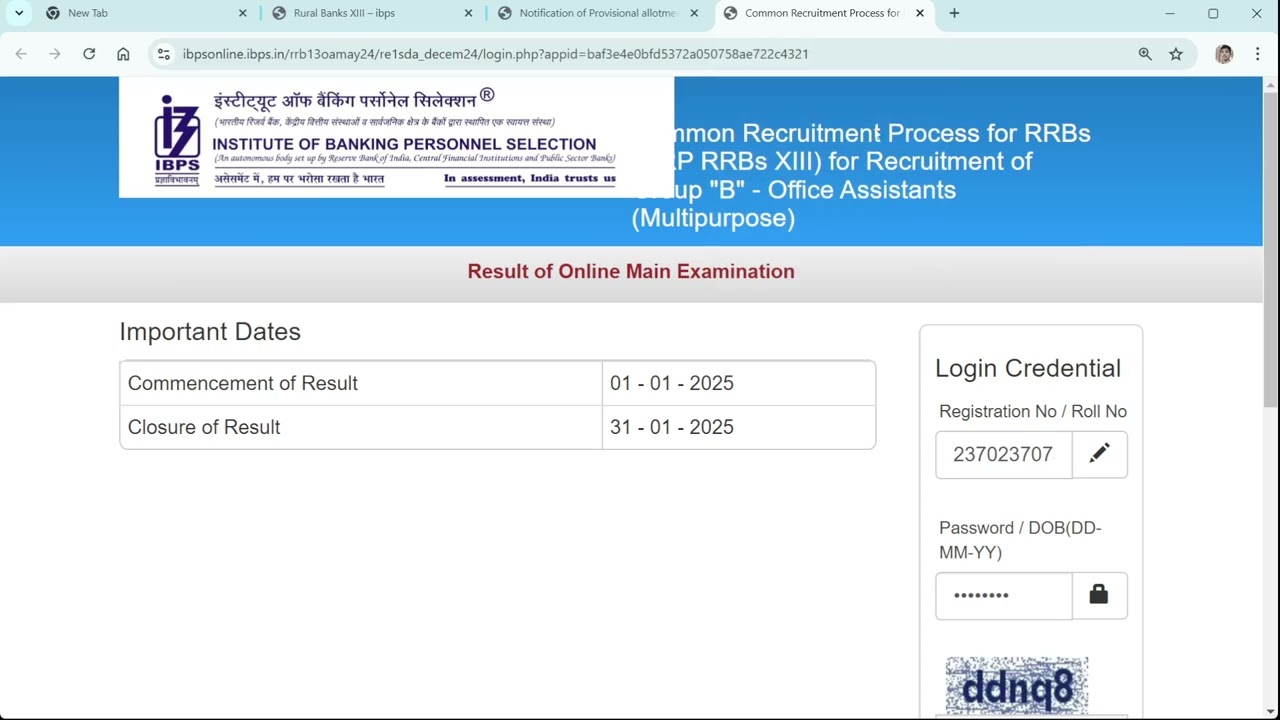Click the Result of Online Main Examination heading
The width and height of the screenshot is (1280, 720).
coord(631,271)
